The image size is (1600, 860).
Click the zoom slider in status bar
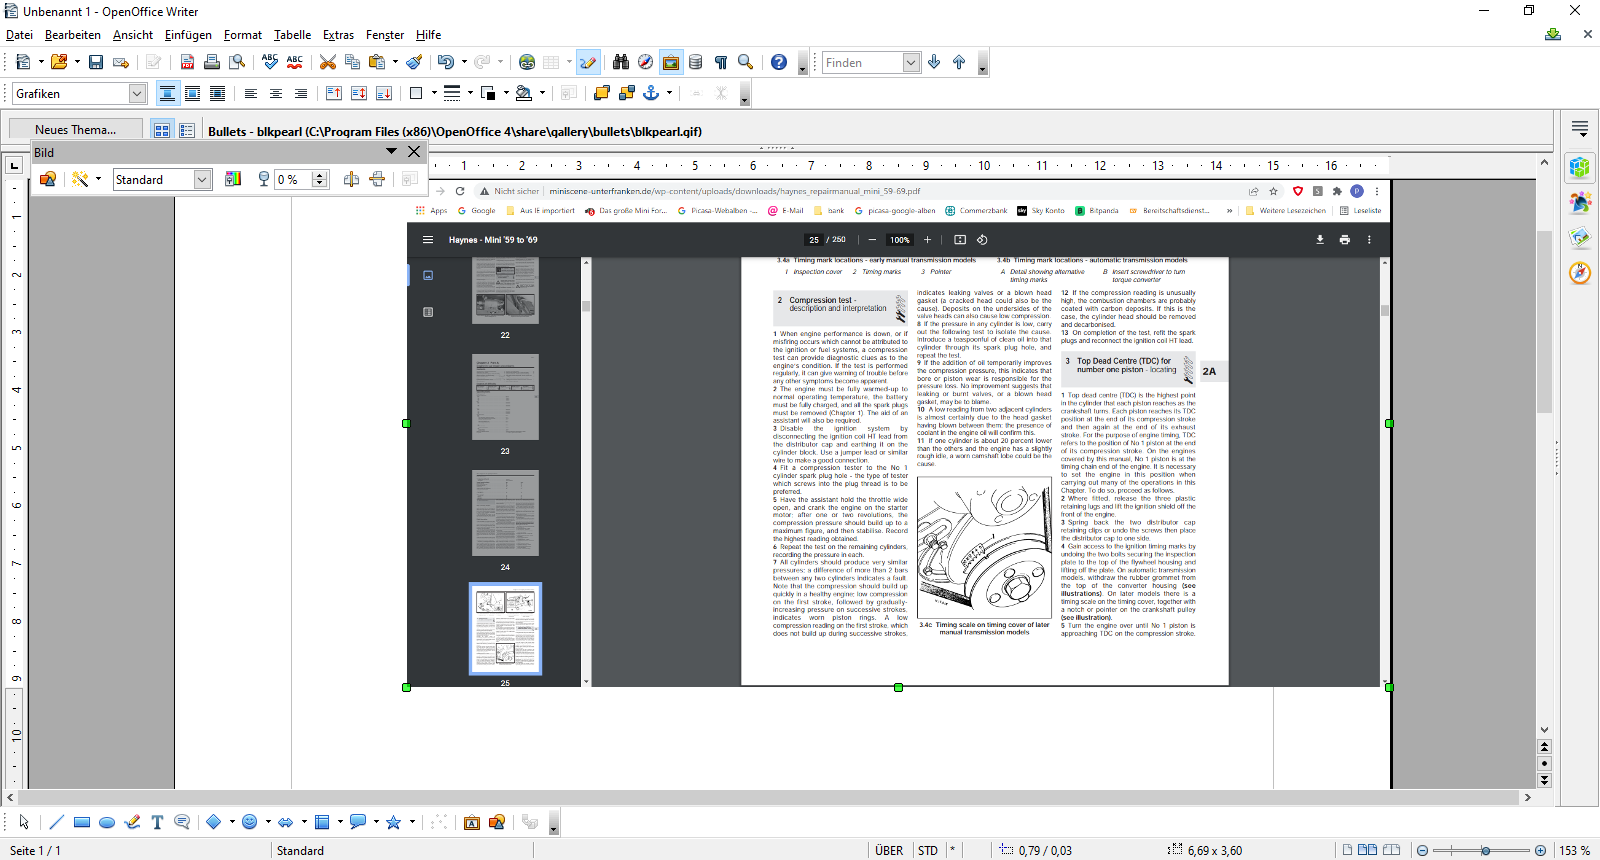(1486, 850)
